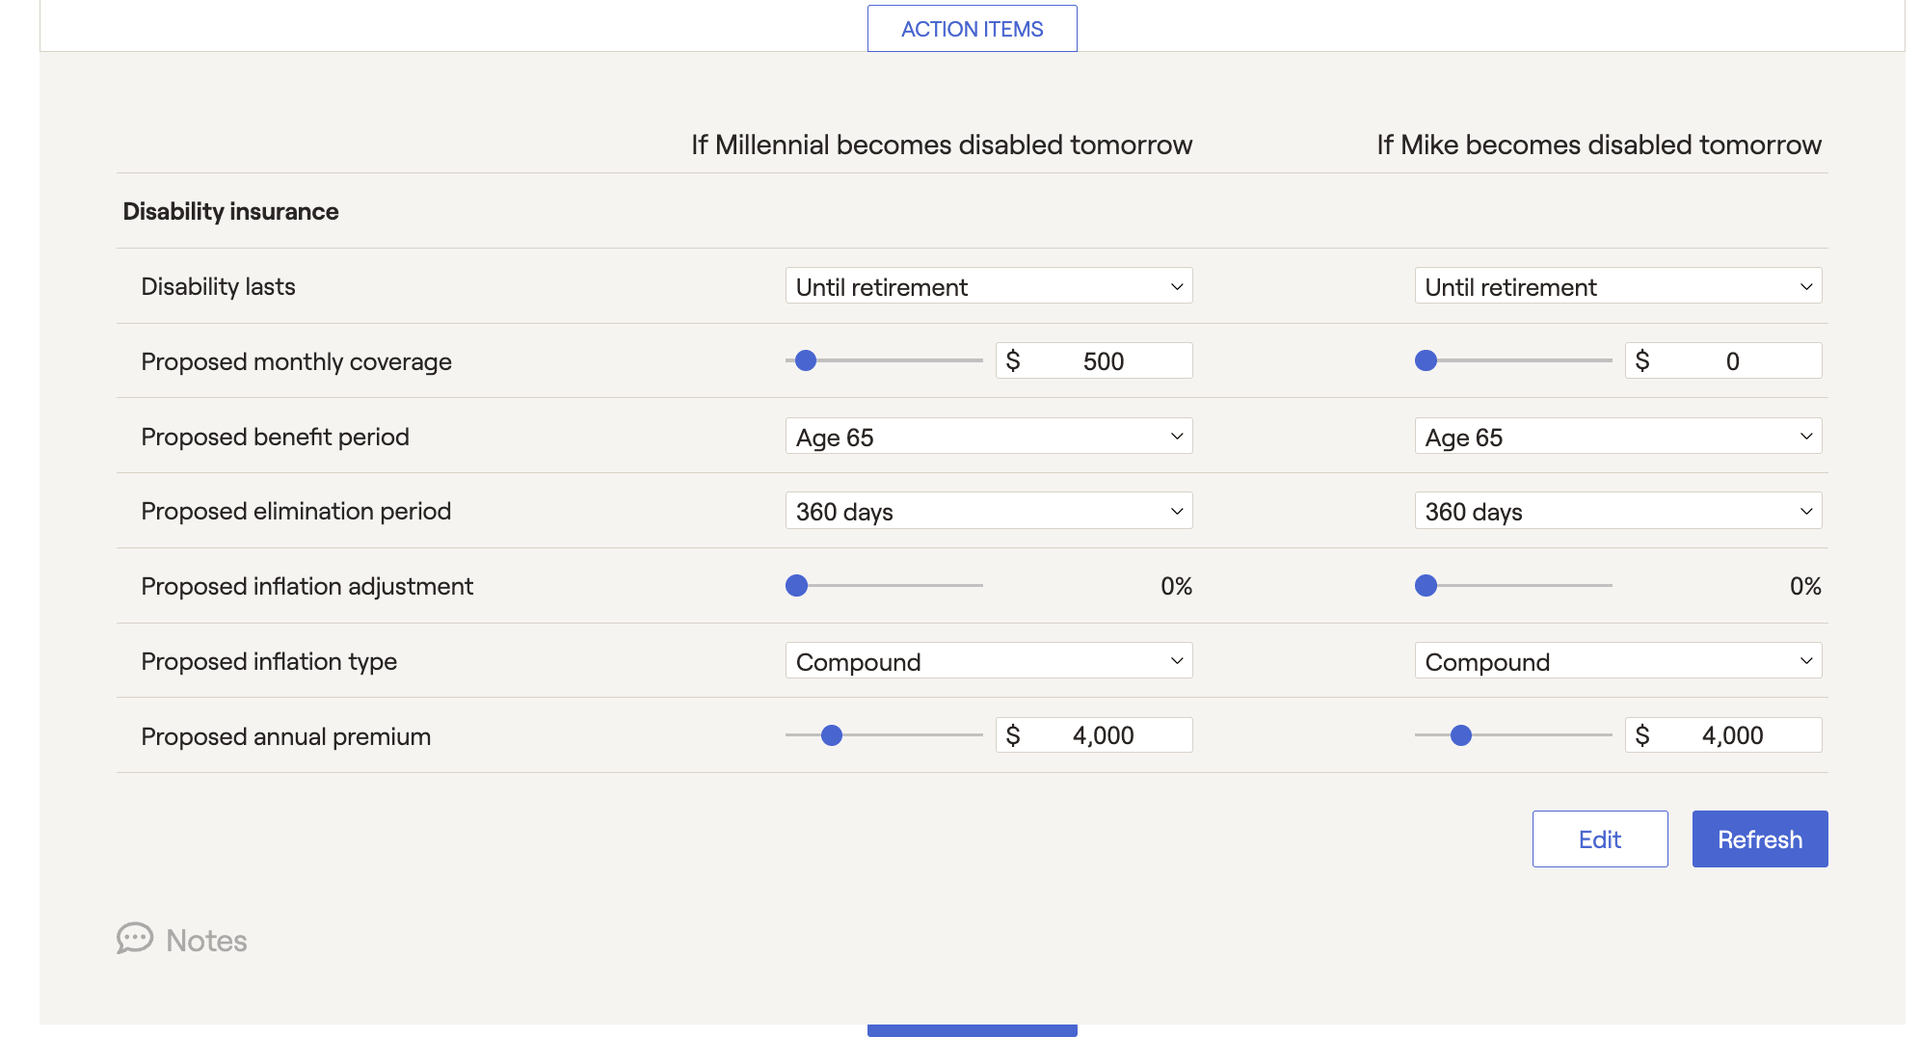Open Mike's Proposed benefit period dropdown
The width and height of the screenshot is (1920, 1037).
pos(1617,436)
